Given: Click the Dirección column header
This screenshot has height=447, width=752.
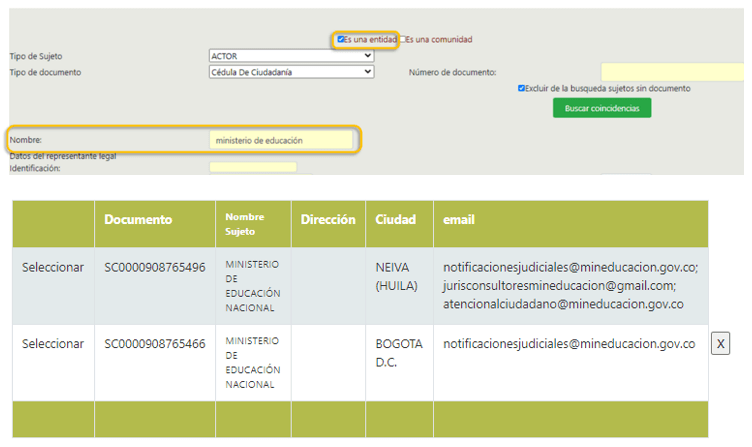Looking at the screenshot, I should pos(328,220).
